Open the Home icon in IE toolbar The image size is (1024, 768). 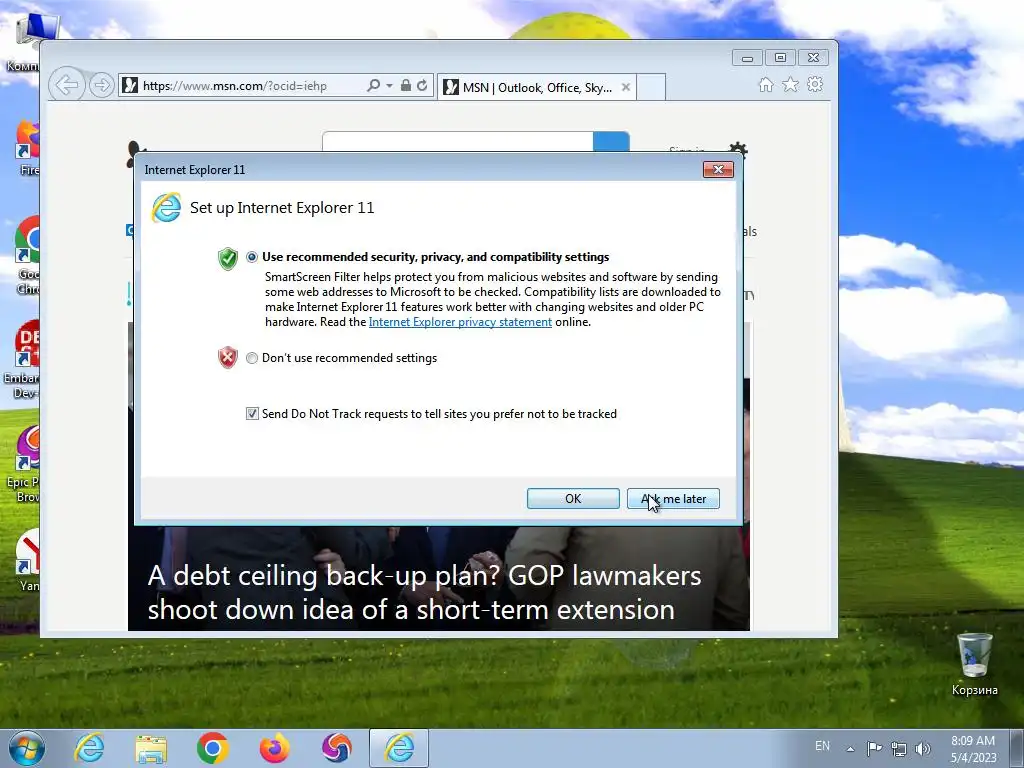tap(765, 85)
